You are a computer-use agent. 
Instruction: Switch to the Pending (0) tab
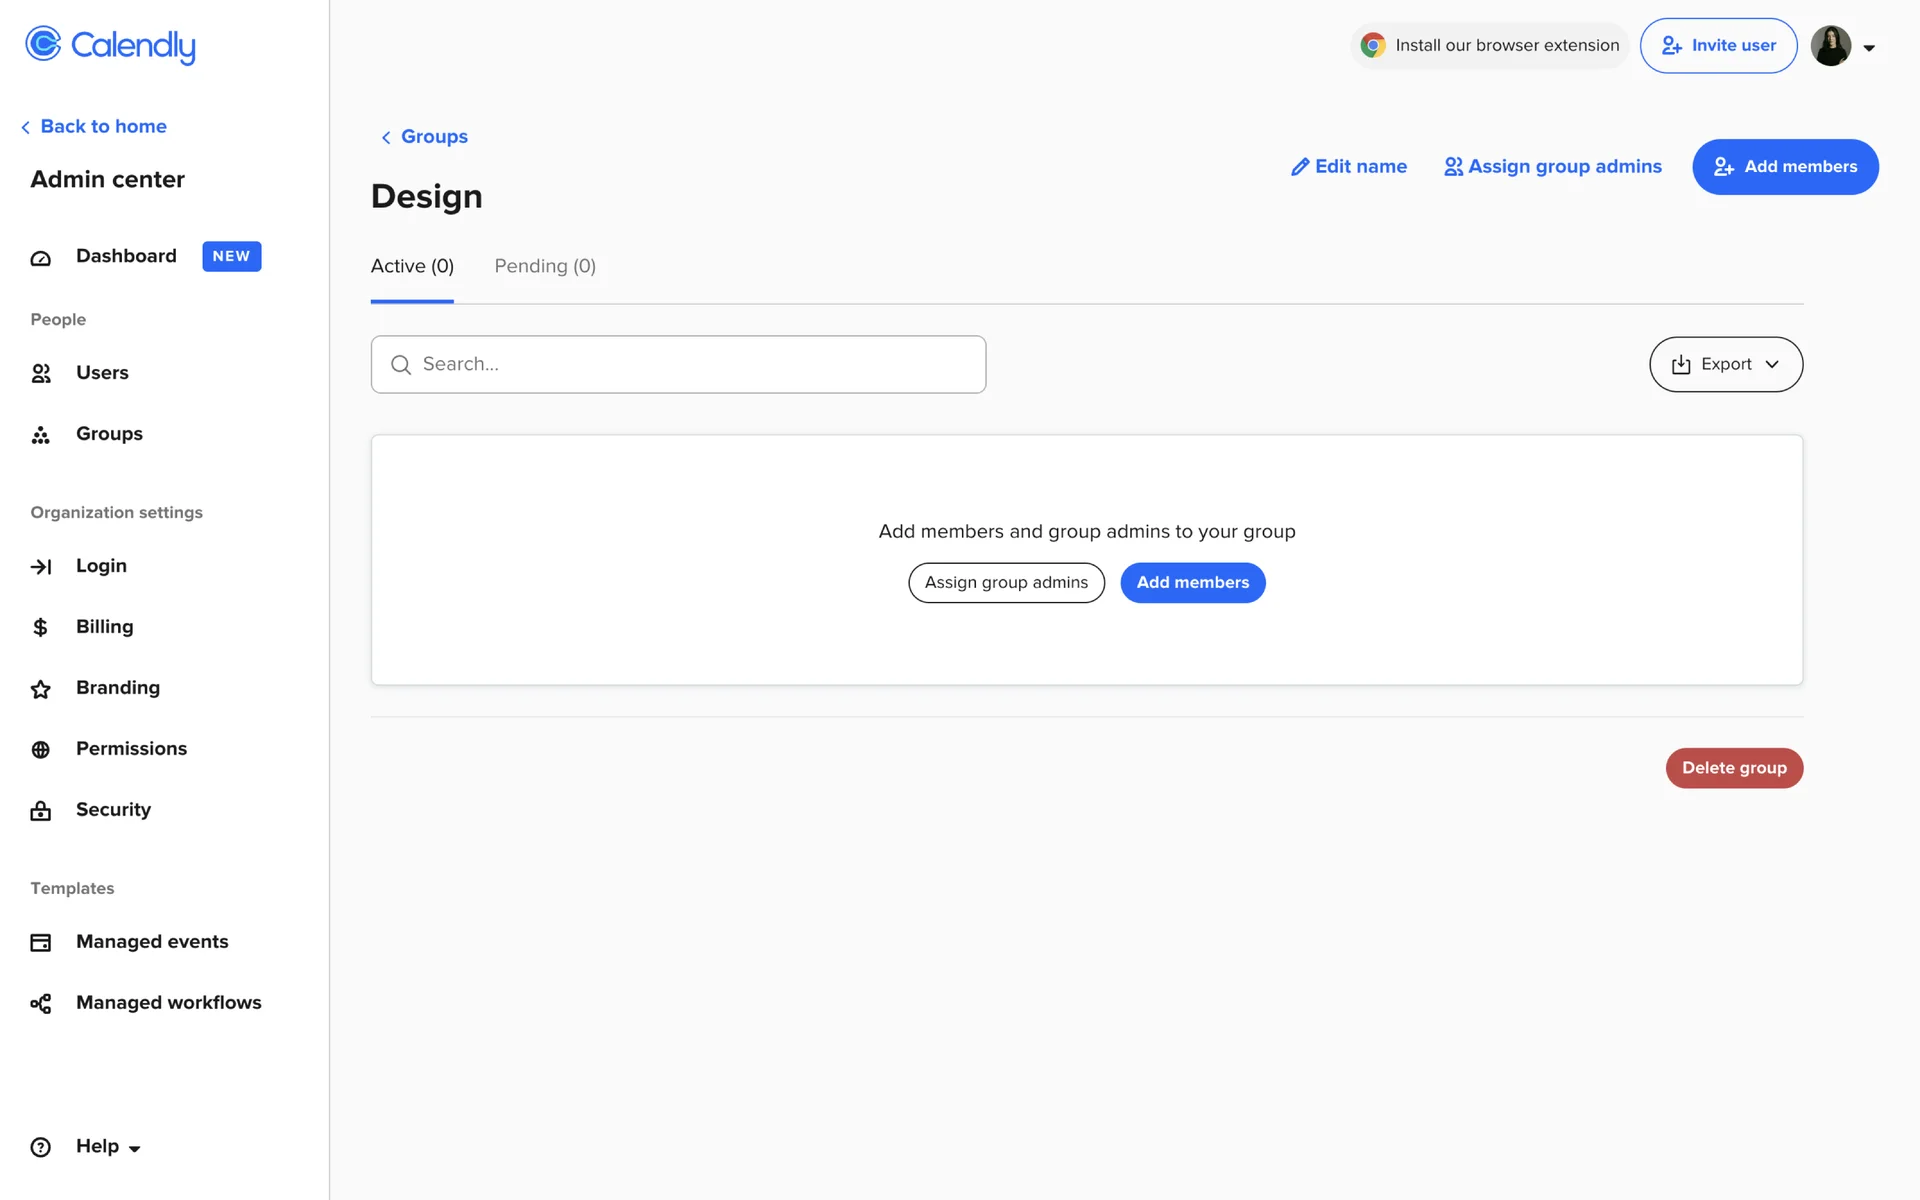point(545,267)
